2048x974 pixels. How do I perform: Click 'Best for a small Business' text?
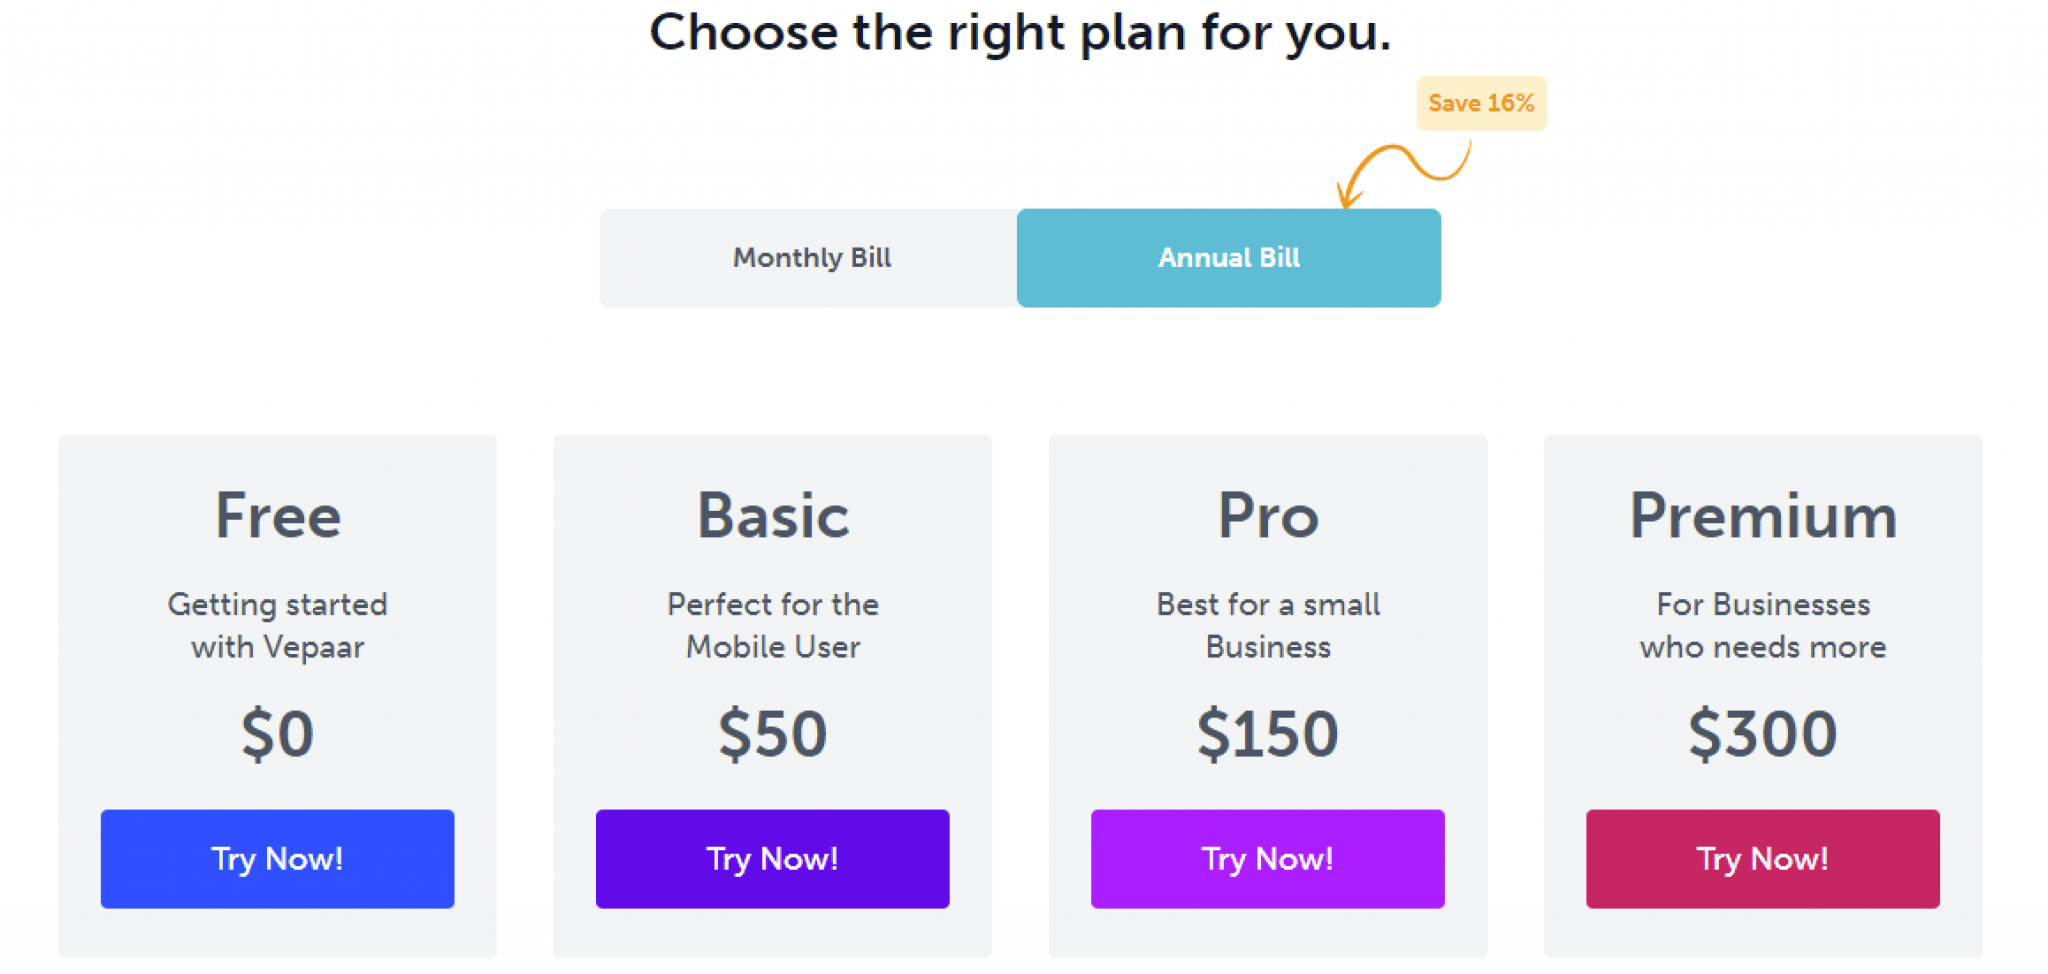pyautogui.click(x=1268, y=626)
